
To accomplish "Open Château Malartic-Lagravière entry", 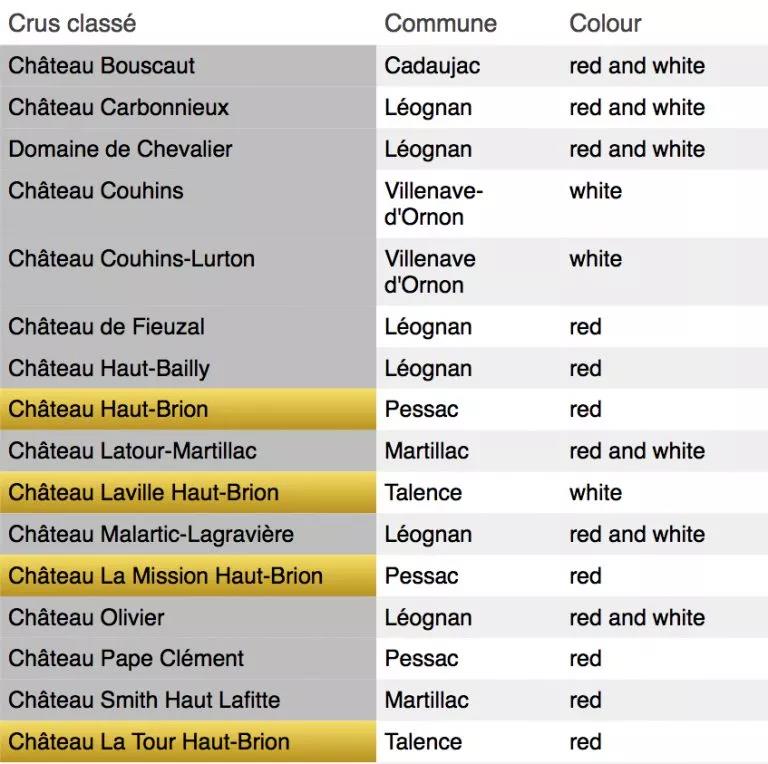I will point(151,534).
